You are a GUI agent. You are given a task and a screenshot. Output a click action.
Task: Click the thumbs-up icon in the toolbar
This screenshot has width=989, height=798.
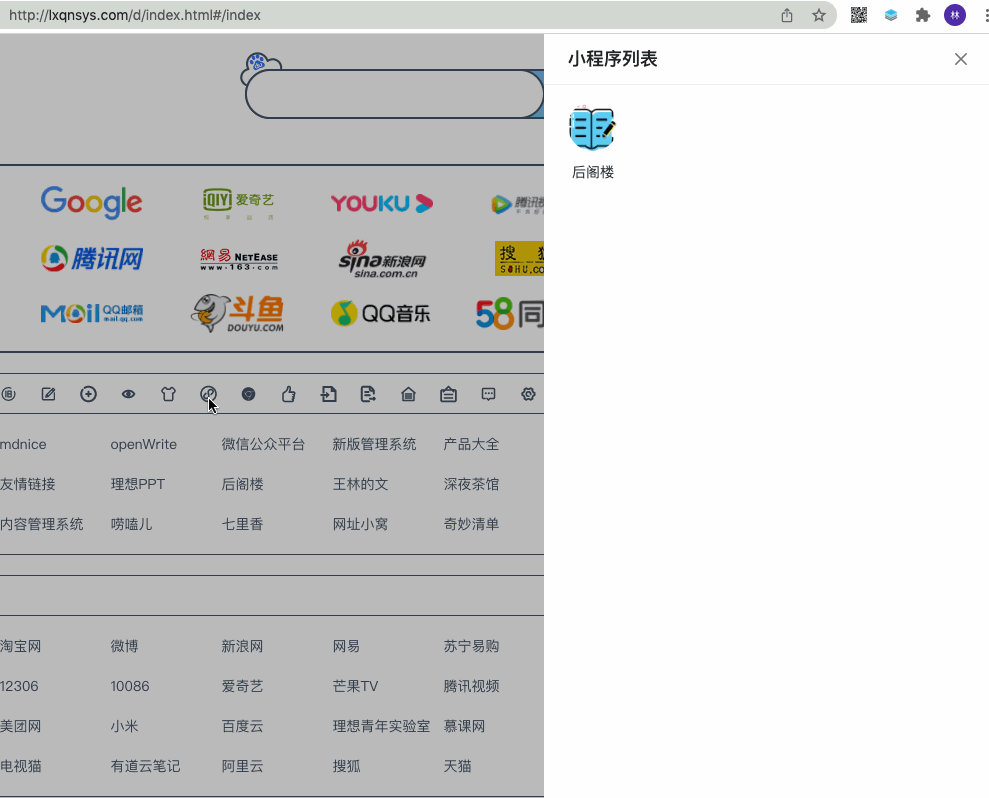pyautogui.click(x=288, y=394)
